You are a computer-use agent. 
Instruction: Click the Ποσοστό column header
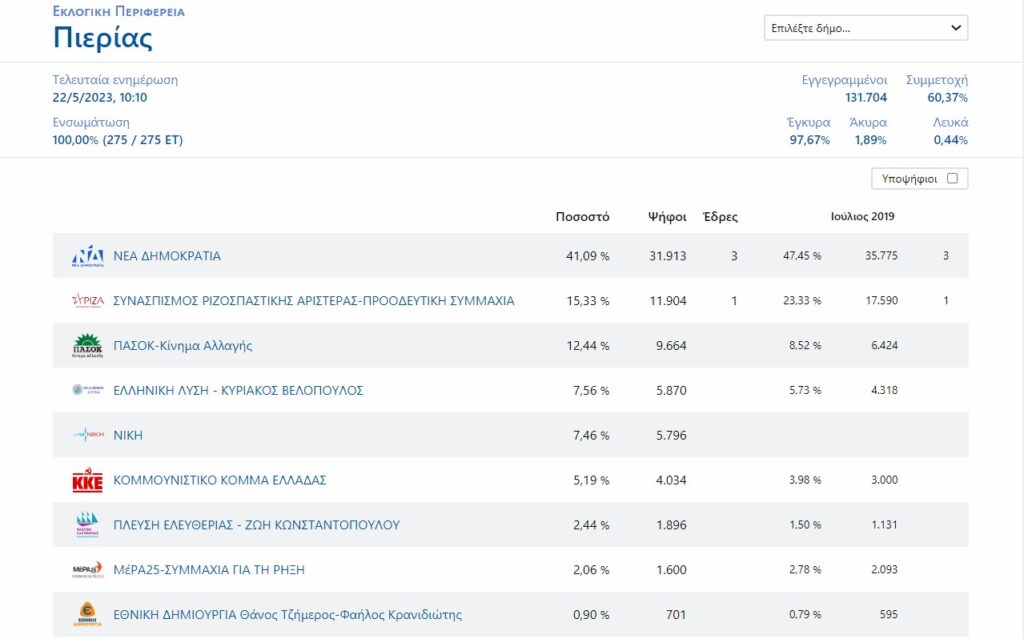582,217
